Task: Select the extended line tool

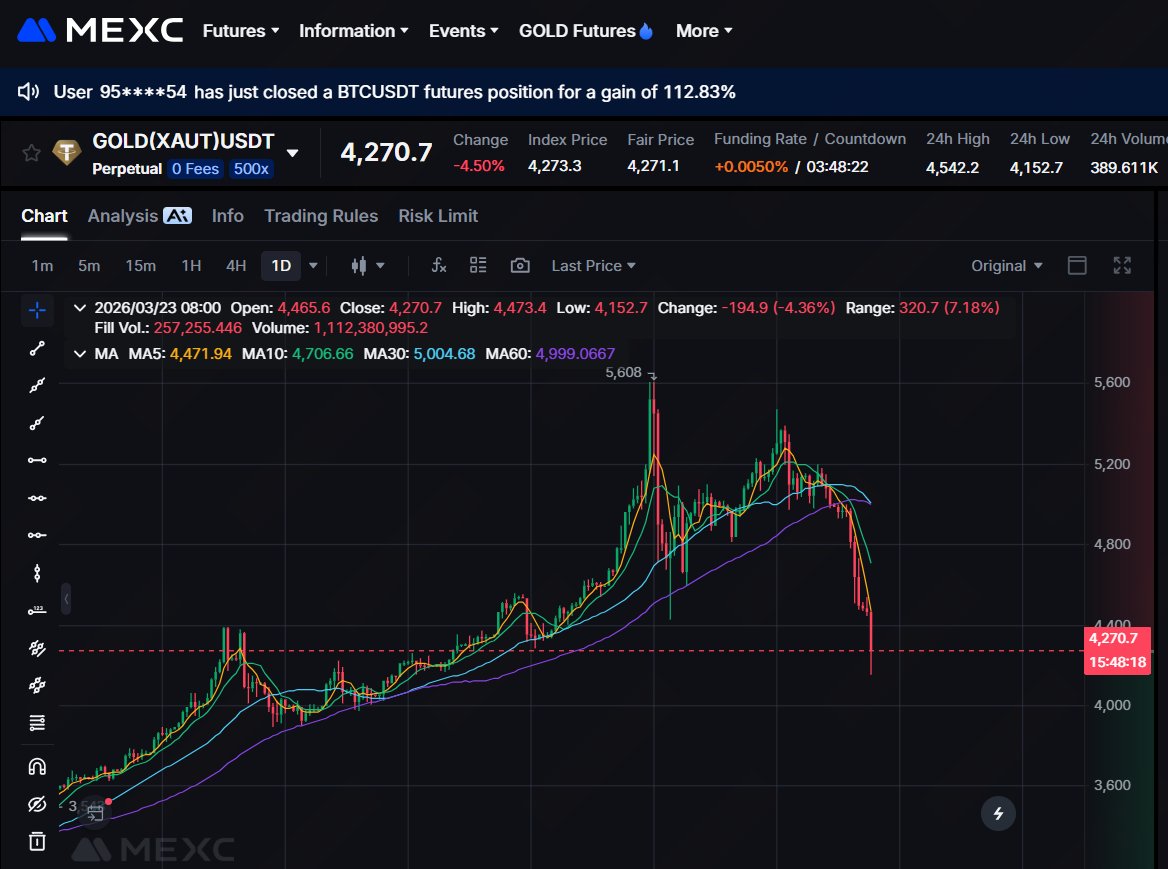Action: coord(37,423)
